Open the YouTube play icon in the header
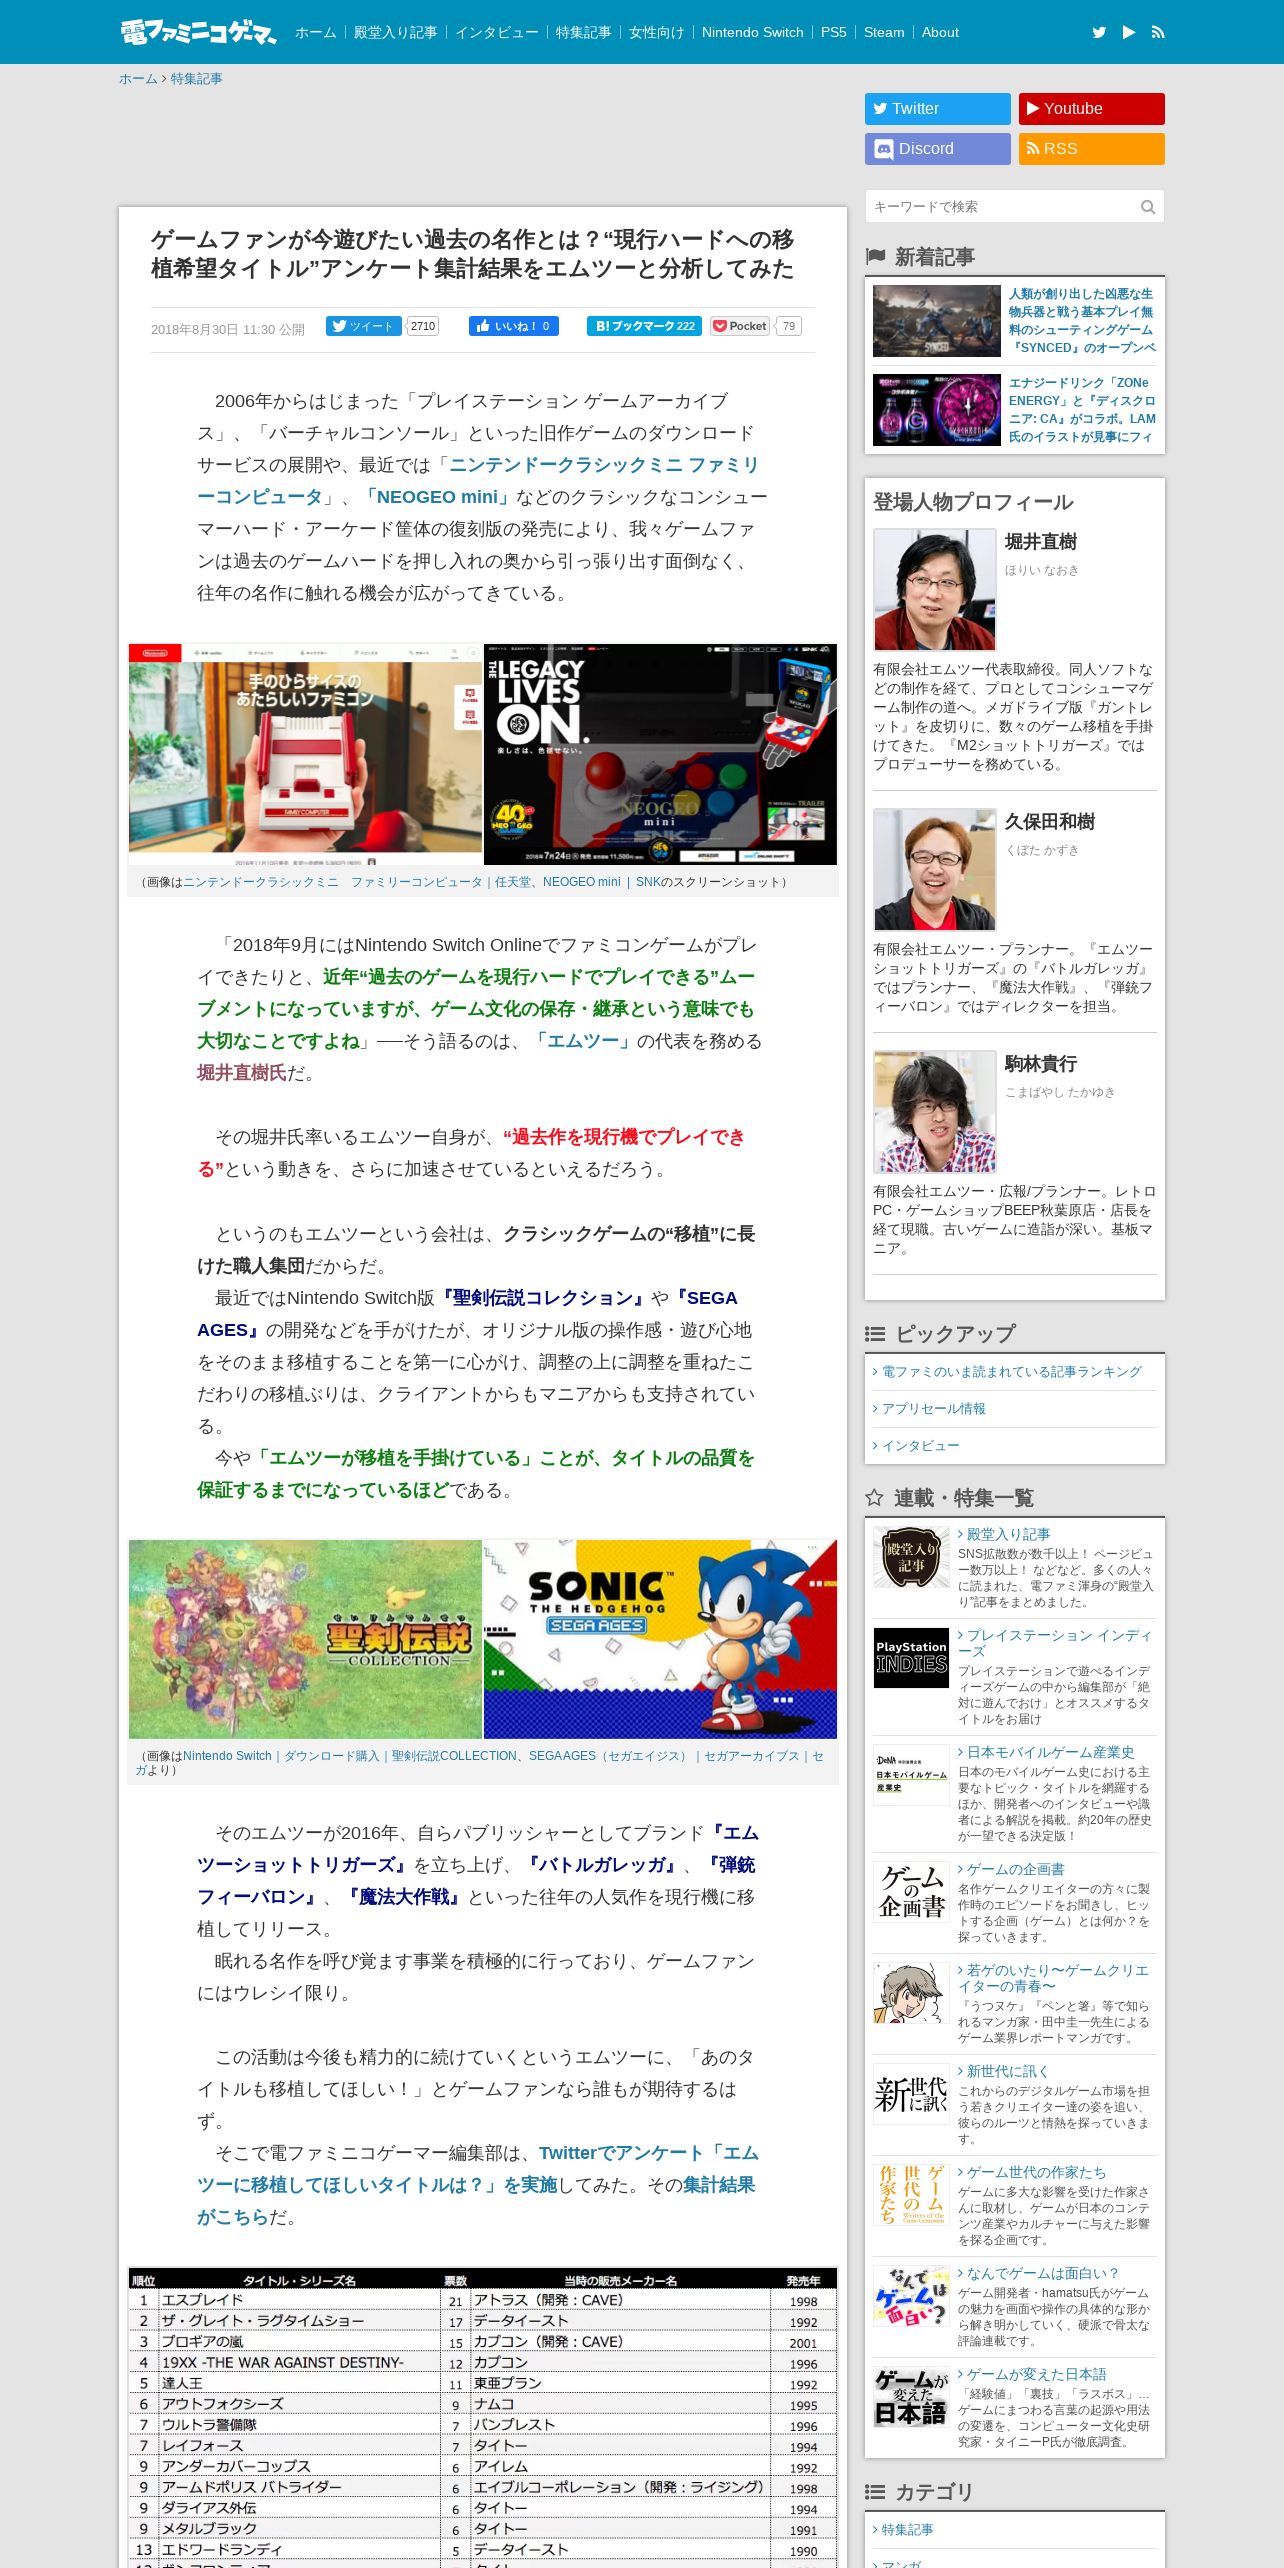Viewport: 1284px width, 2568px height. pyautogui.click(x=1129, y=32)
